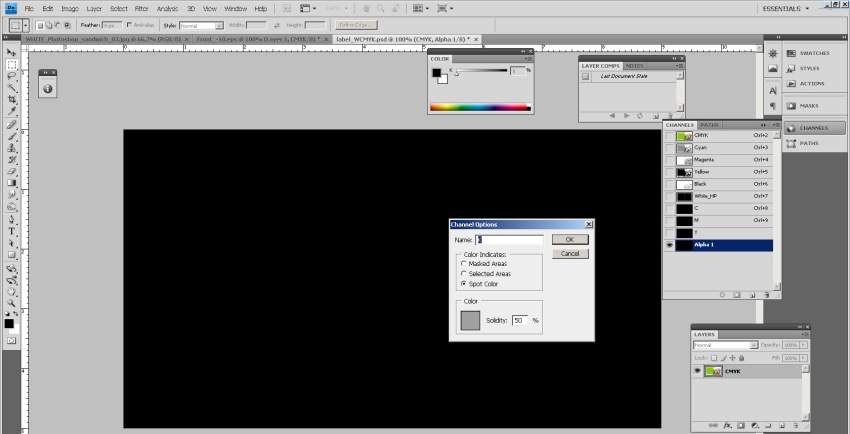Viewport: 850px width, 434px height.
Task: Toggle visibility of CMYK layer
Action: (698, 371)
